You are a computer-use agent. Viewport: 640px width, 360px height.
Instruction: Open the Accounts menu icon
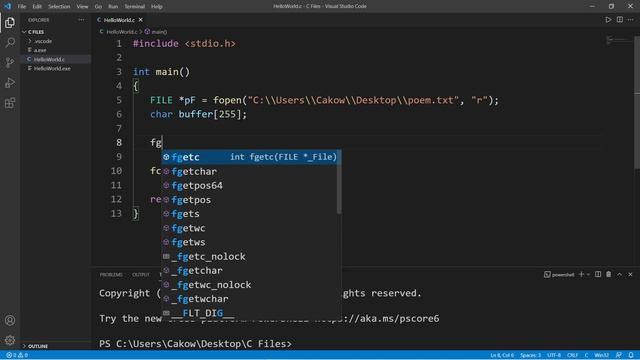coord(10,320)
